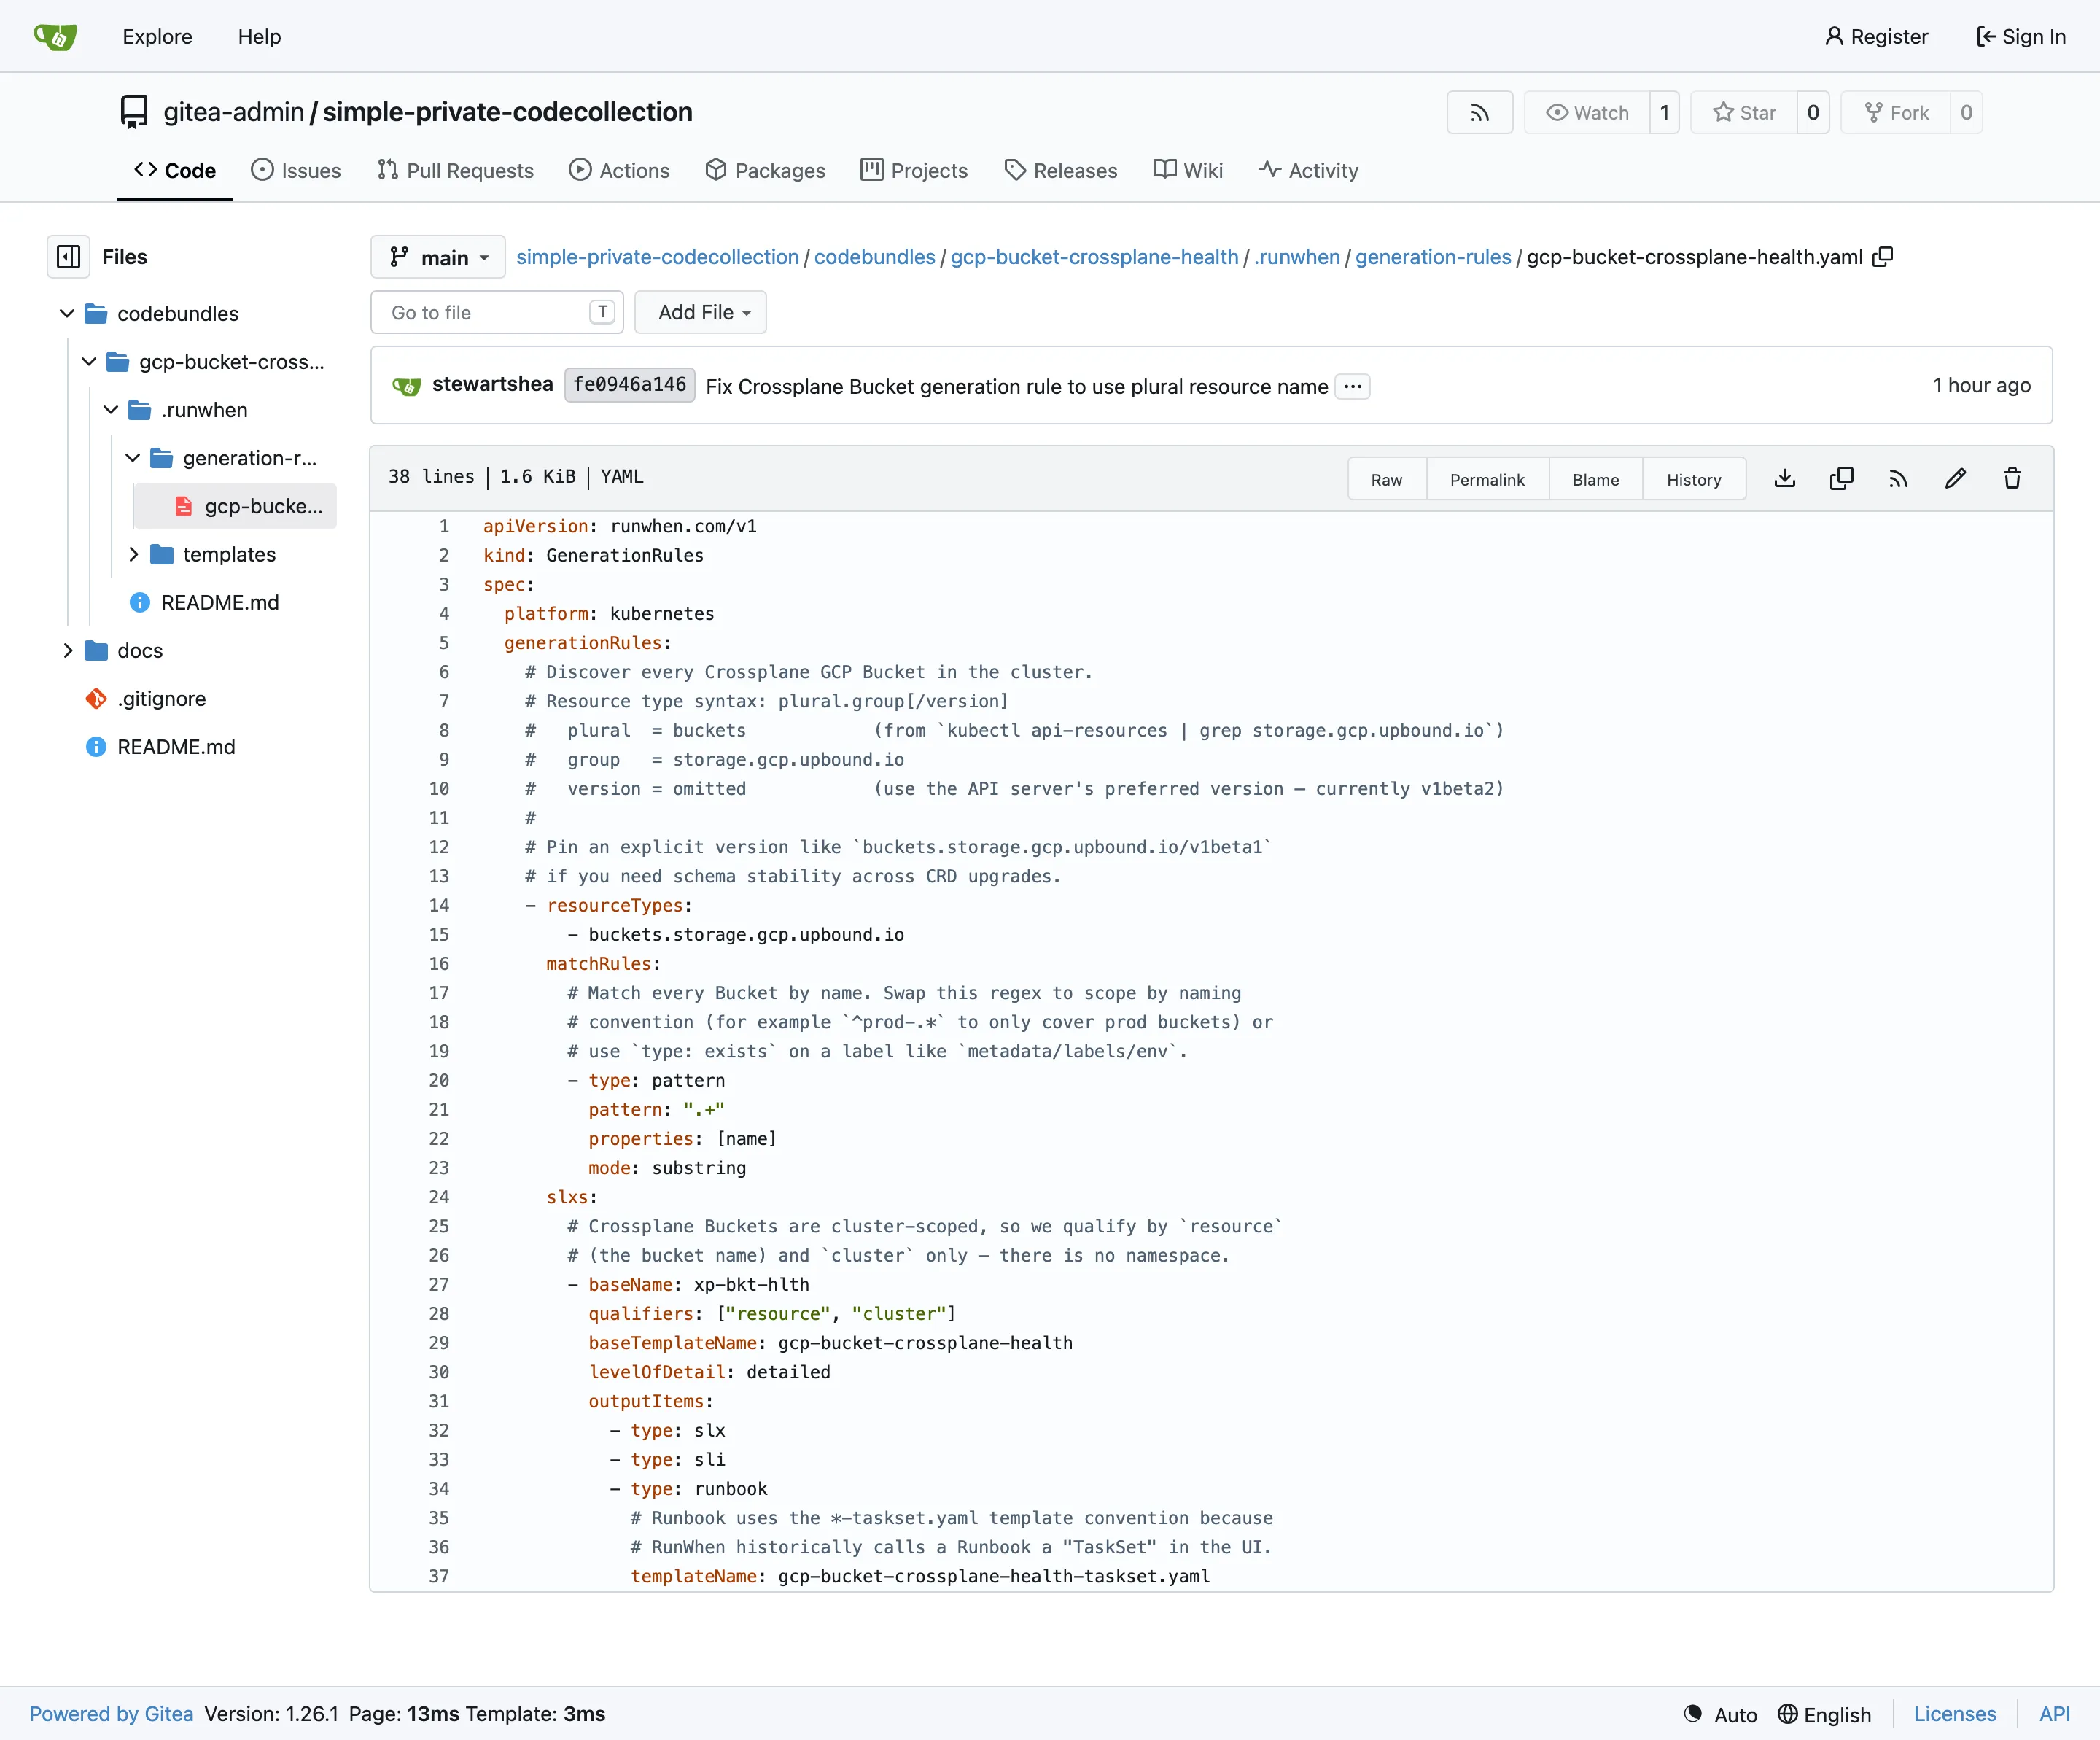Open the repository RSS feed button
Screen dimensions: 2100x1740
(x=1479, y=113)
